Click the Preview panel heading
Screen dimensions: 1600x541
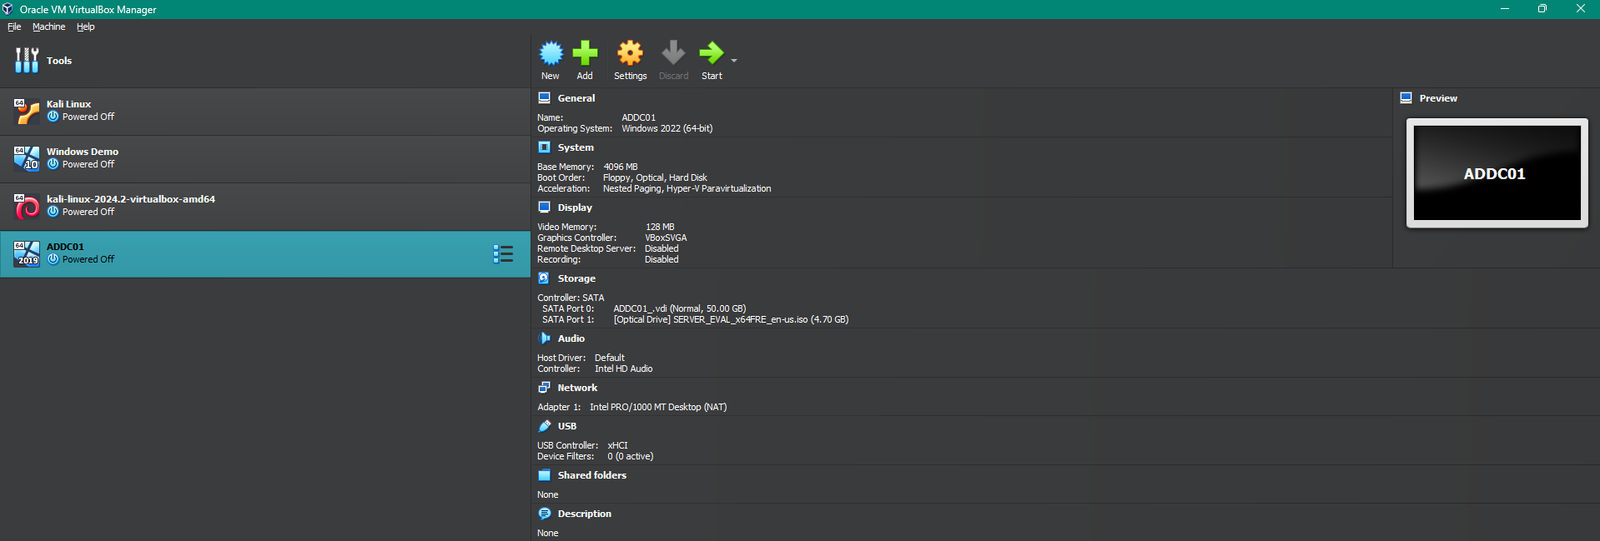click(1438, 98)
